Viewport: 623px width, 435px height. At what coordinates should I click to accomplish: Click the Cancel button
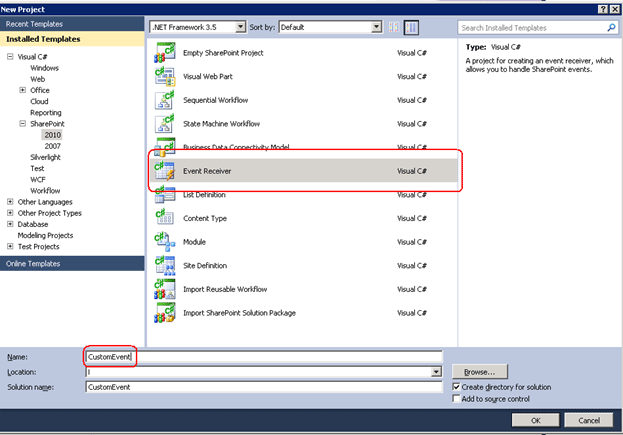click(x=588, y=420)
